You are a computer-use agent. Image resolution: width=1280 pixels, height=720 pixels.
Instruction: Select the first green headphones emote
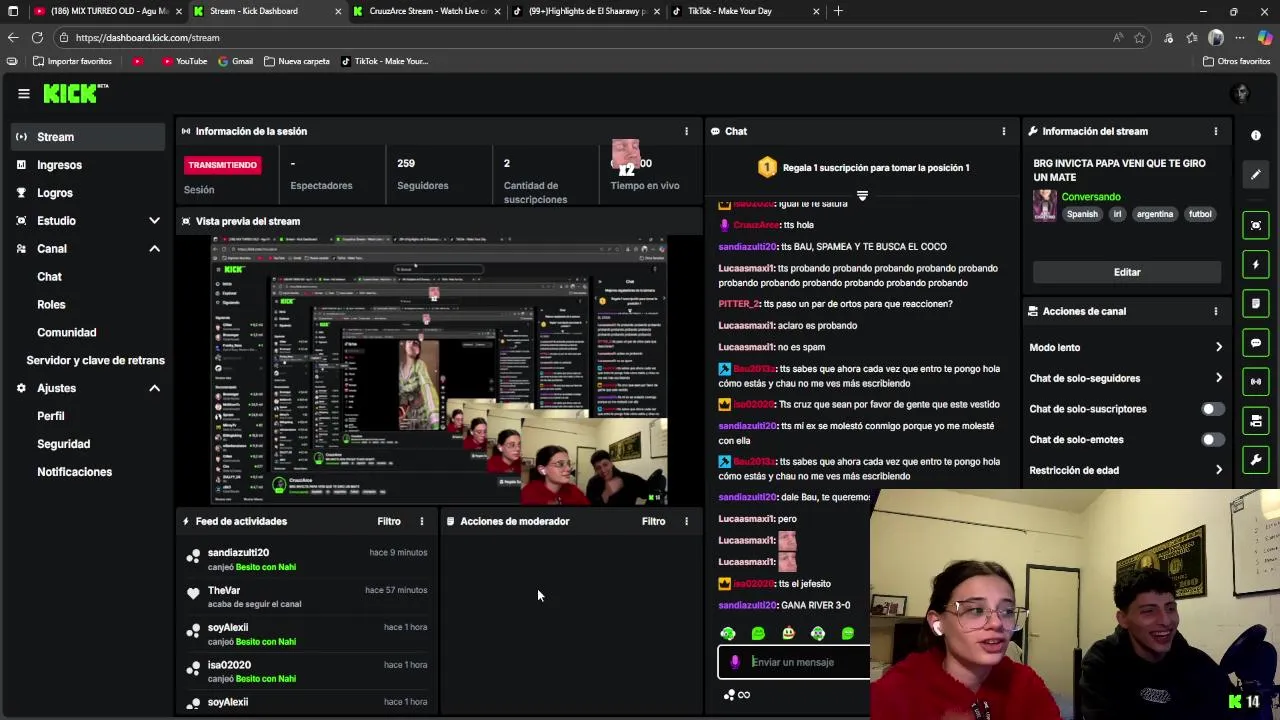(x=728, y=633)
